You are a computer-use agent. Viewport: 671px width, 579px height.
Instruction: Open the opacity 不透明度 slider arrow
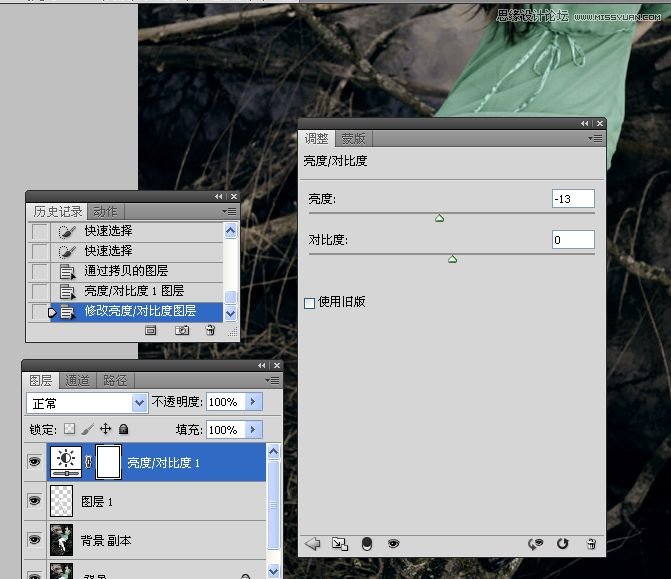(x=253, y=402)
